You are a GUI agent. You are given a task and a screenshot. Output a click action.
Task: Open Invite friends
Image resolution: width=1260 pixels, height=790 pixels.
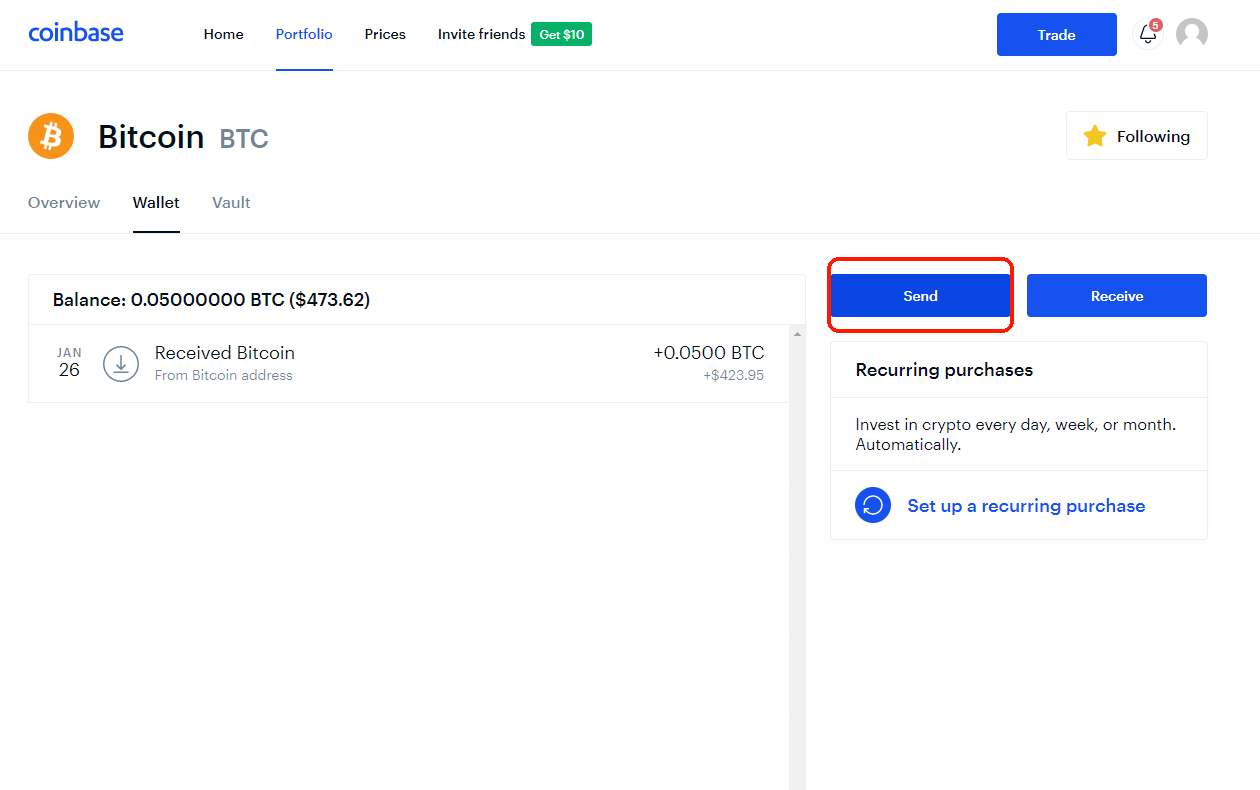pyautogui.click(x=481, y=34)
